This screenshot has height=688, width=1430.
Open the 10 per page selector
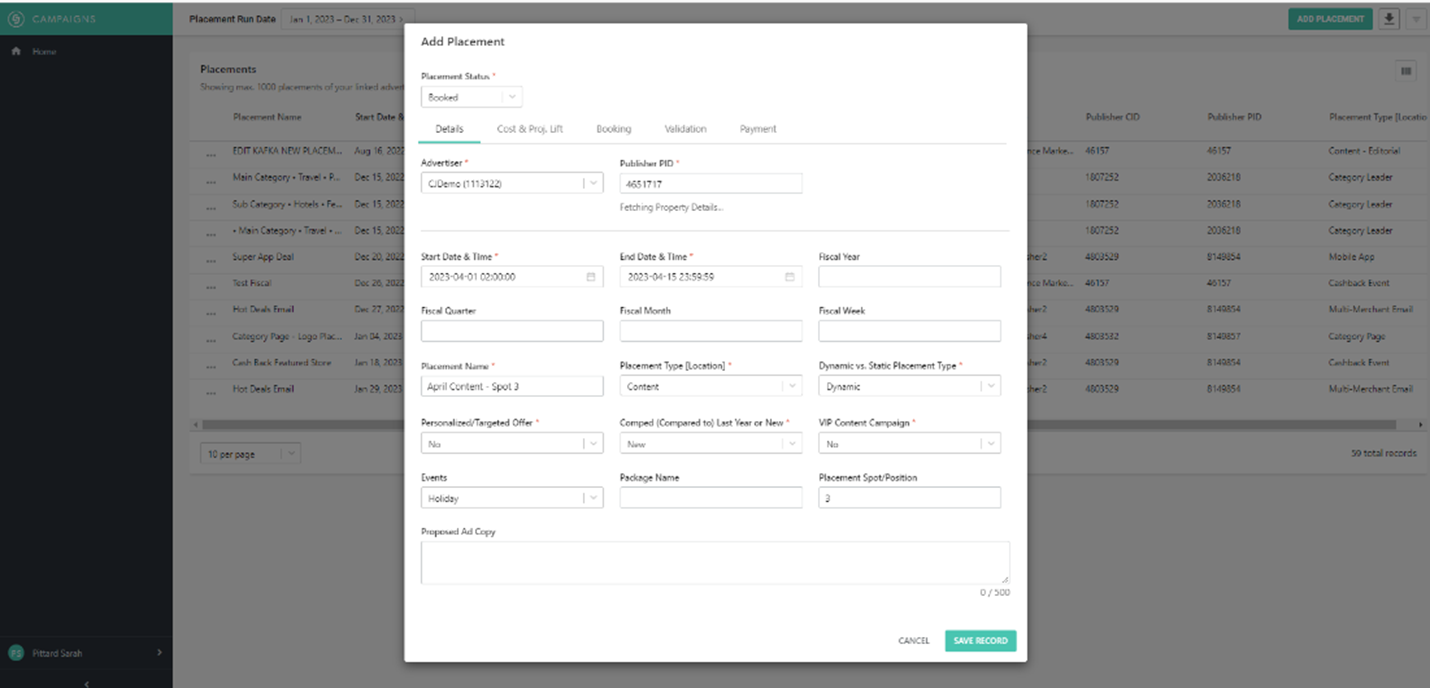[x=250, y=452]
